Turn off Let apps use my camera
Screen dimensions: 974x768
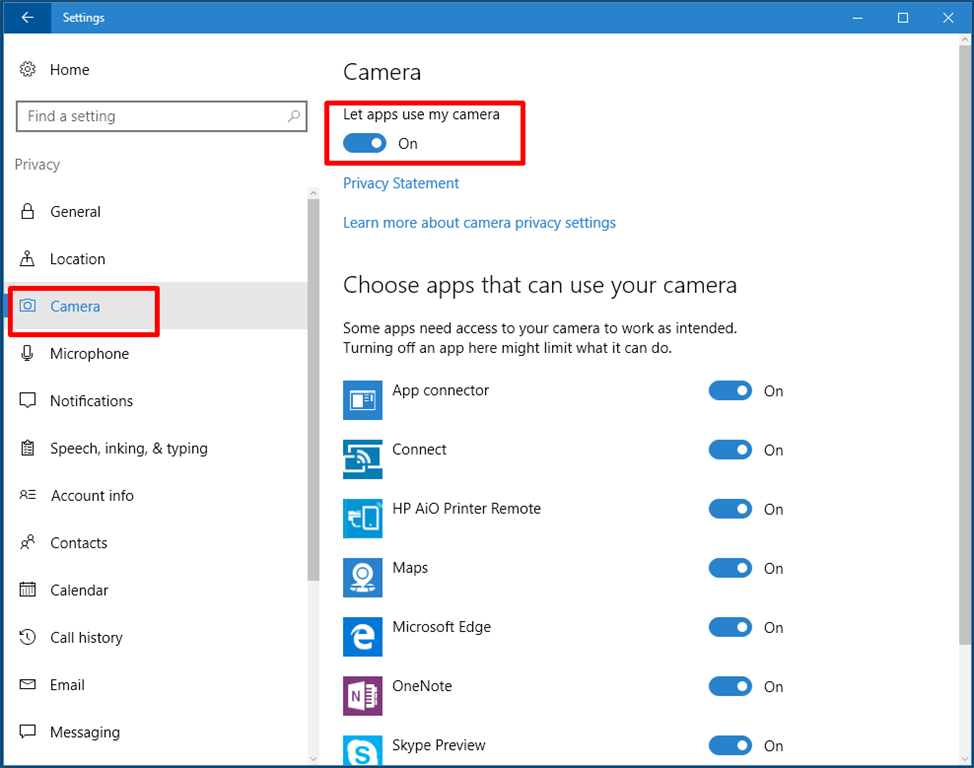click(364, 143)
